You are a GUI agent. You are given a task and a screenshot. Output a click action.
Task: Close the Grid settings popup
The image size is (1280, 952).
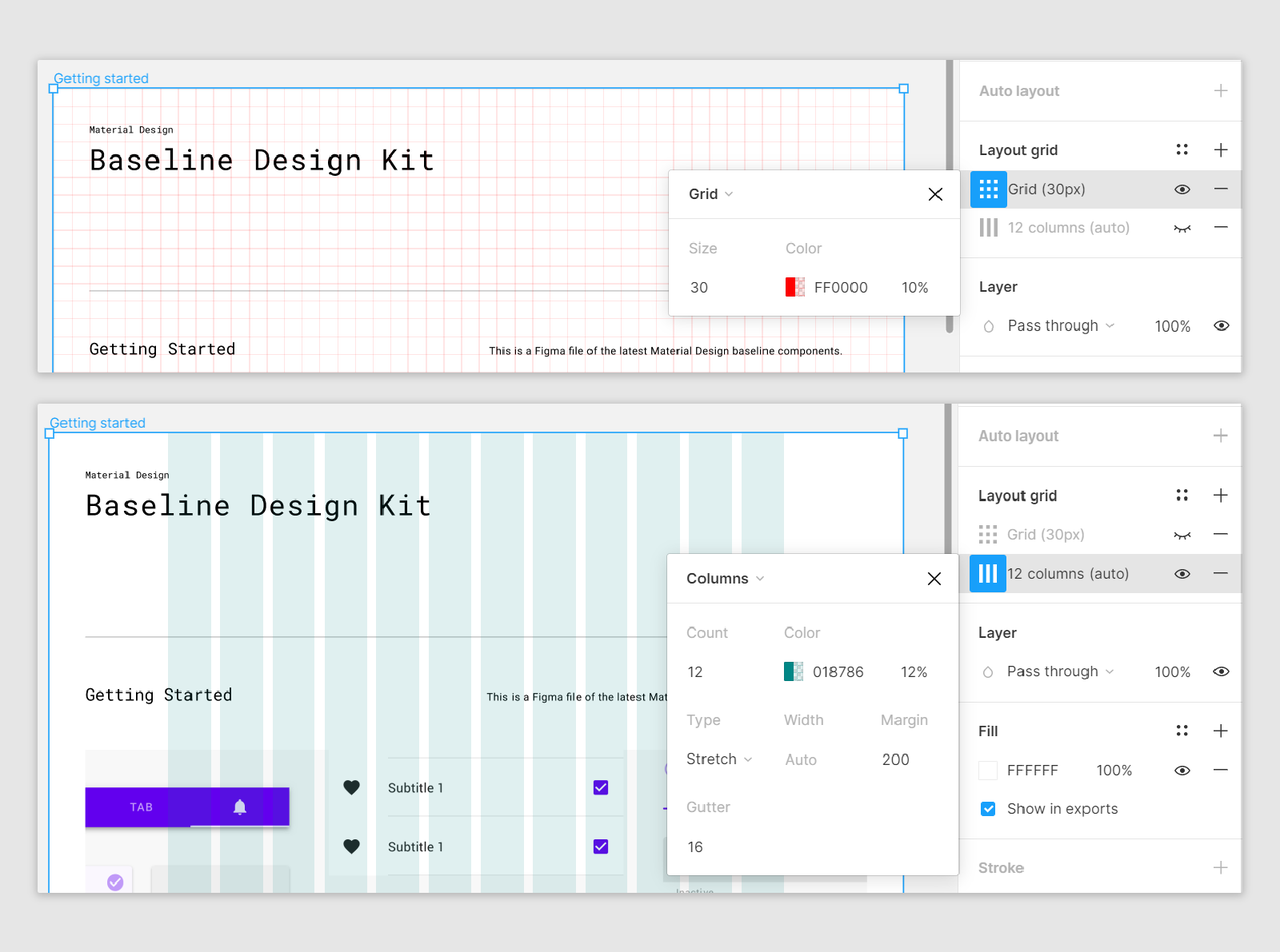pos(935,194)
